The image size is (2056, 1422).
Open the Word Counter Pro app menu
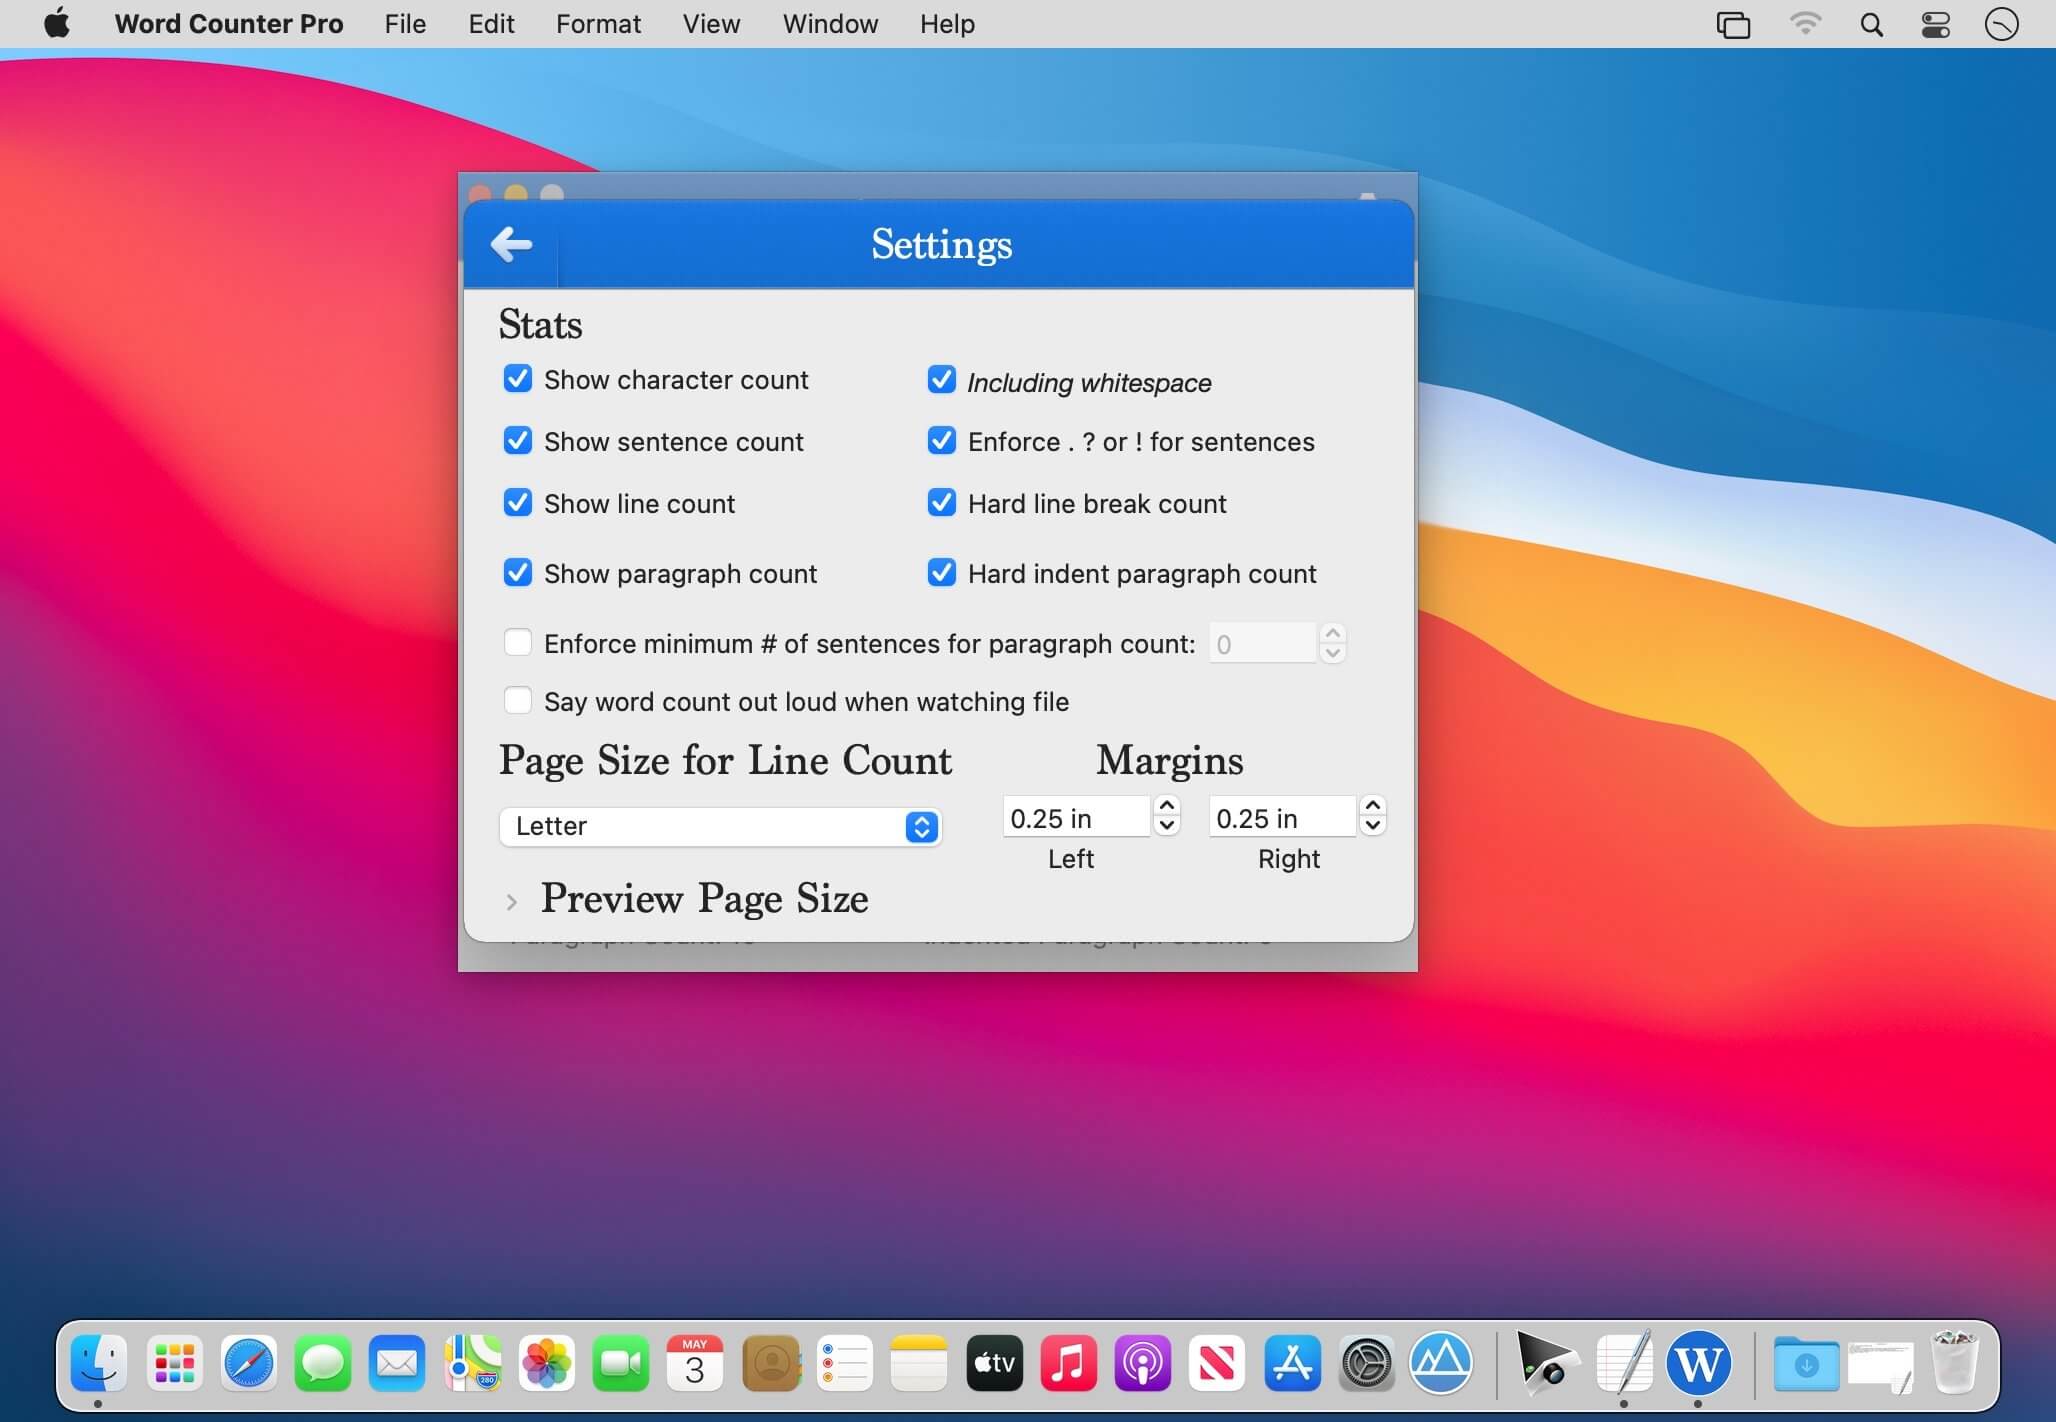(229, 24)
